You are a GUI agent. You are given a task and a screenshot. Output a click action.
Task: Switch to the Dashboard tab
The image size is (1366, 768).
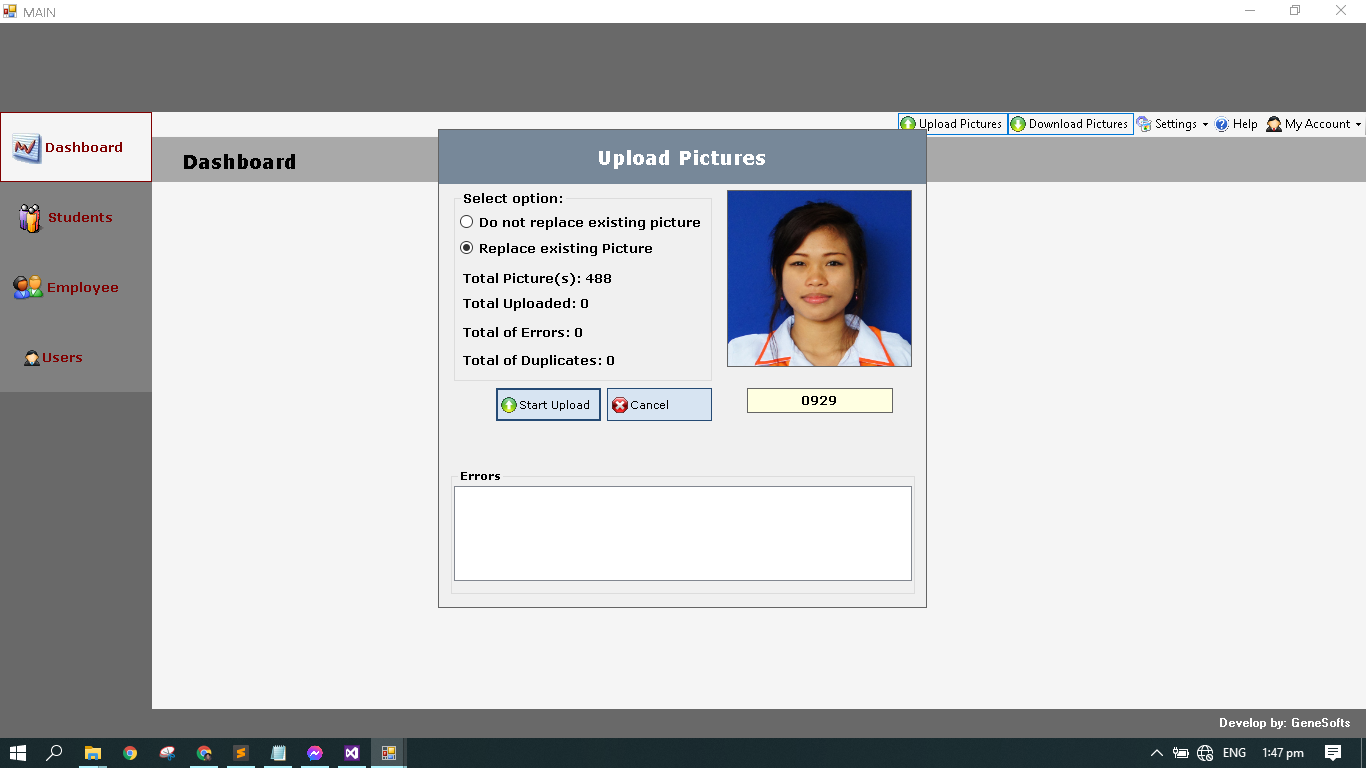click(x=76, y=147)
